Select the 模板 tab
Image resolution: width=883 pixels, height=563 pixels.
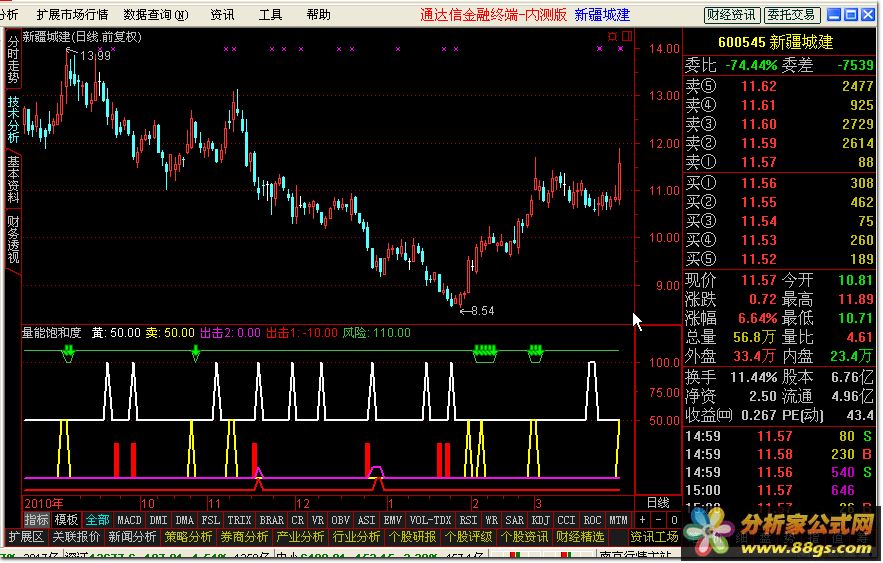tap(66, 520)
